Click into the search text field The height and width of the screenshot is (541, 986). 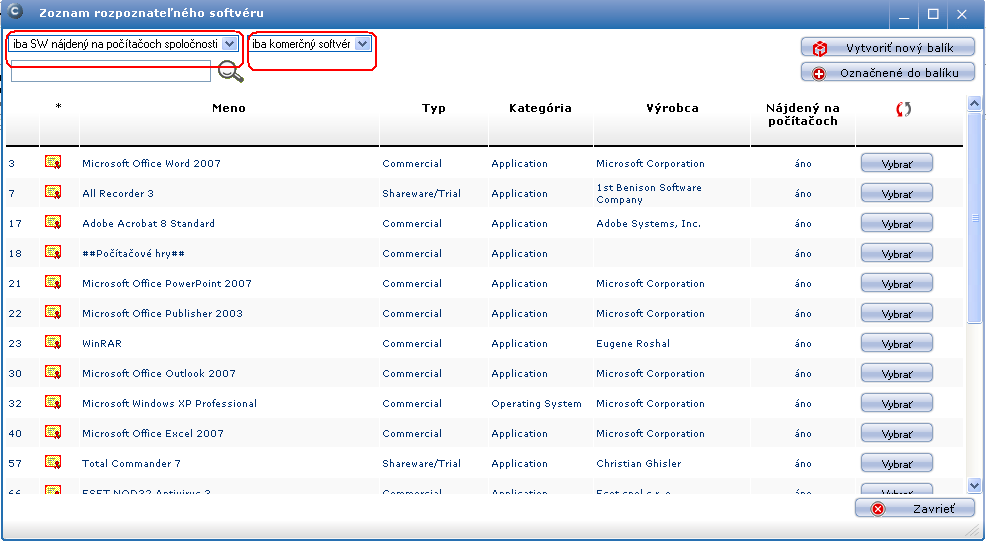[111, 71]
